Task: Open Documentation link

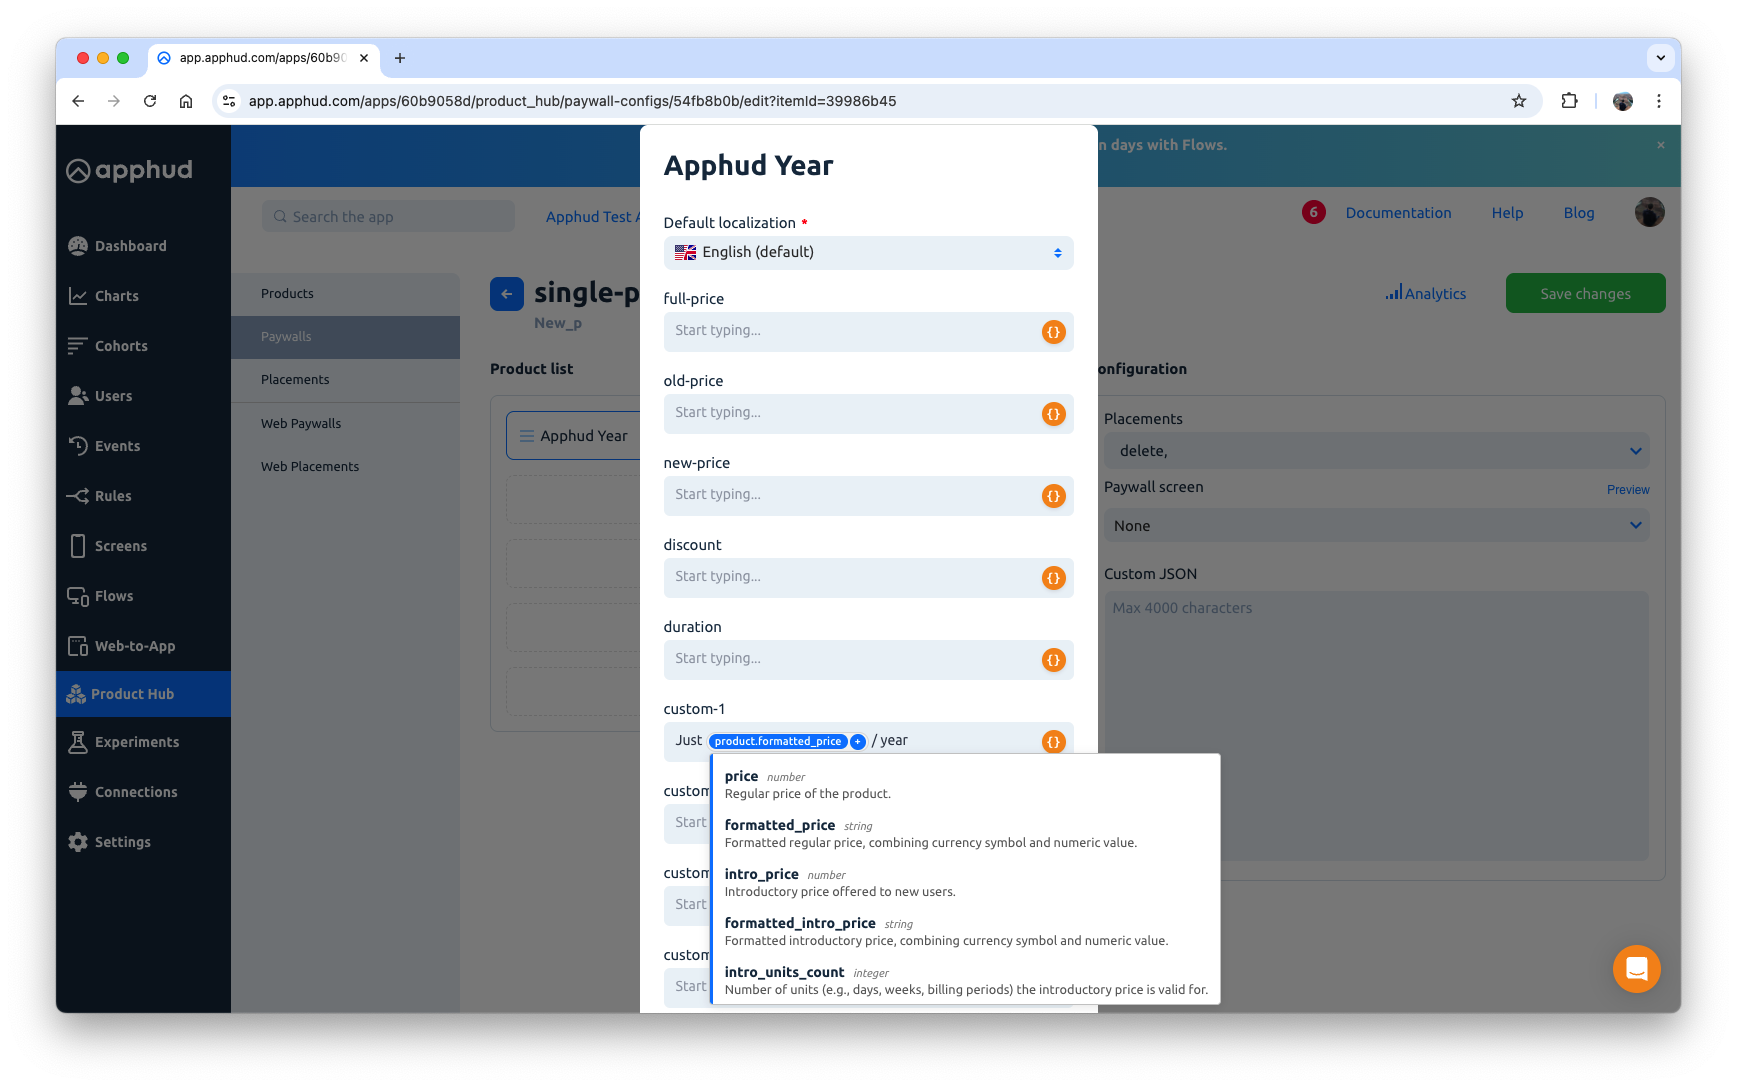Action: [1398, 213]
